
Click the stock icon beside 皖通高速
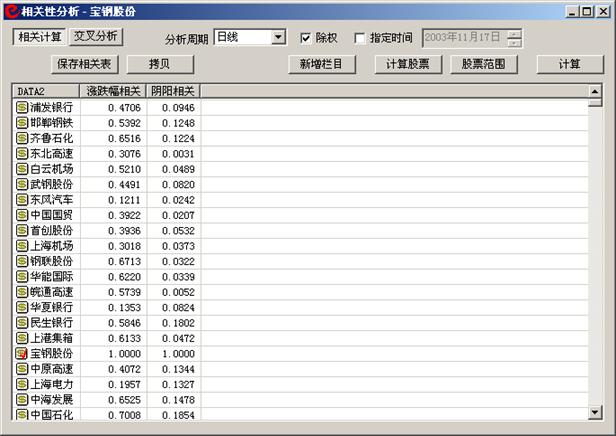coord(22,292)
